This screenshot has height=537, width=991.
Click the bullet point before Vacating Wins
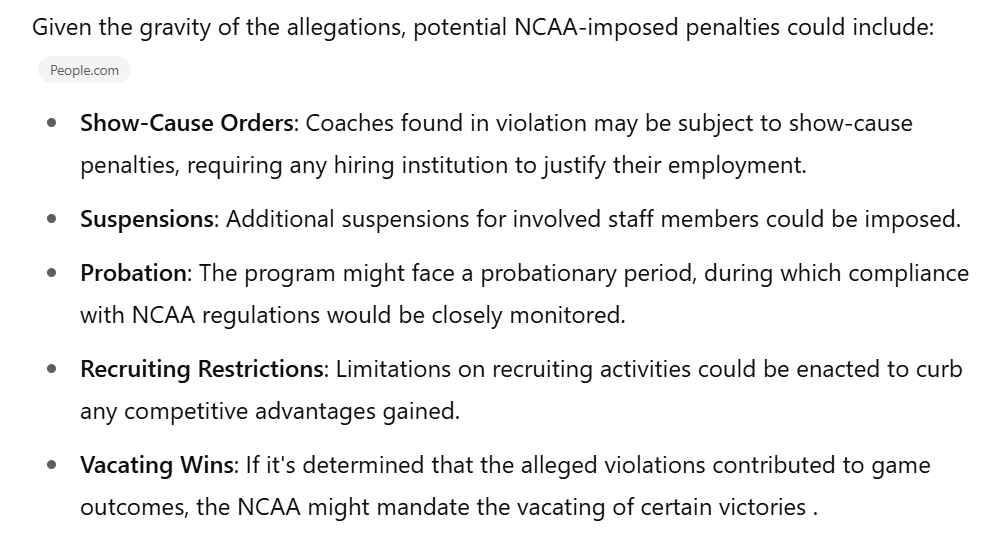coord(52,465)
